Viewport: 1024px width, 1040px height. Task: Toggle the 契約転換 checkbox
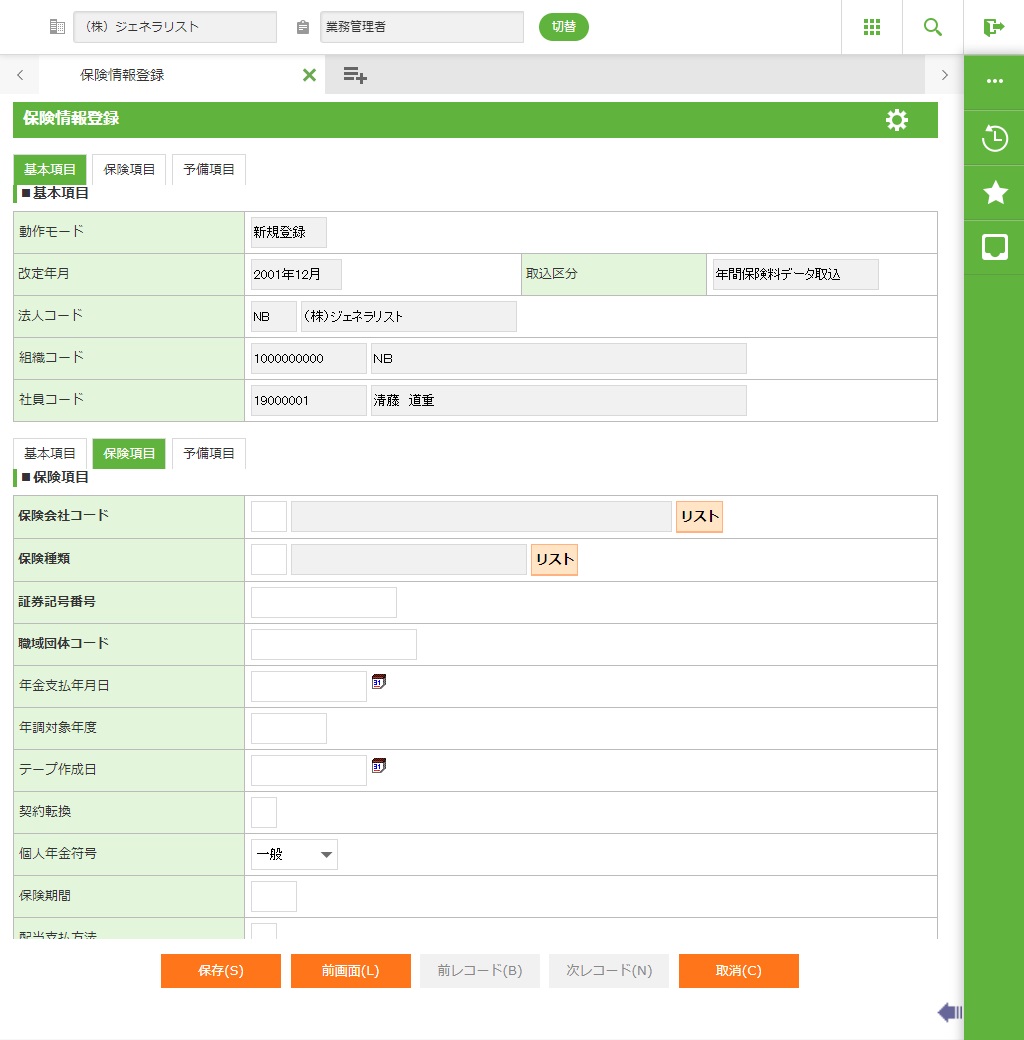point(264,813)
